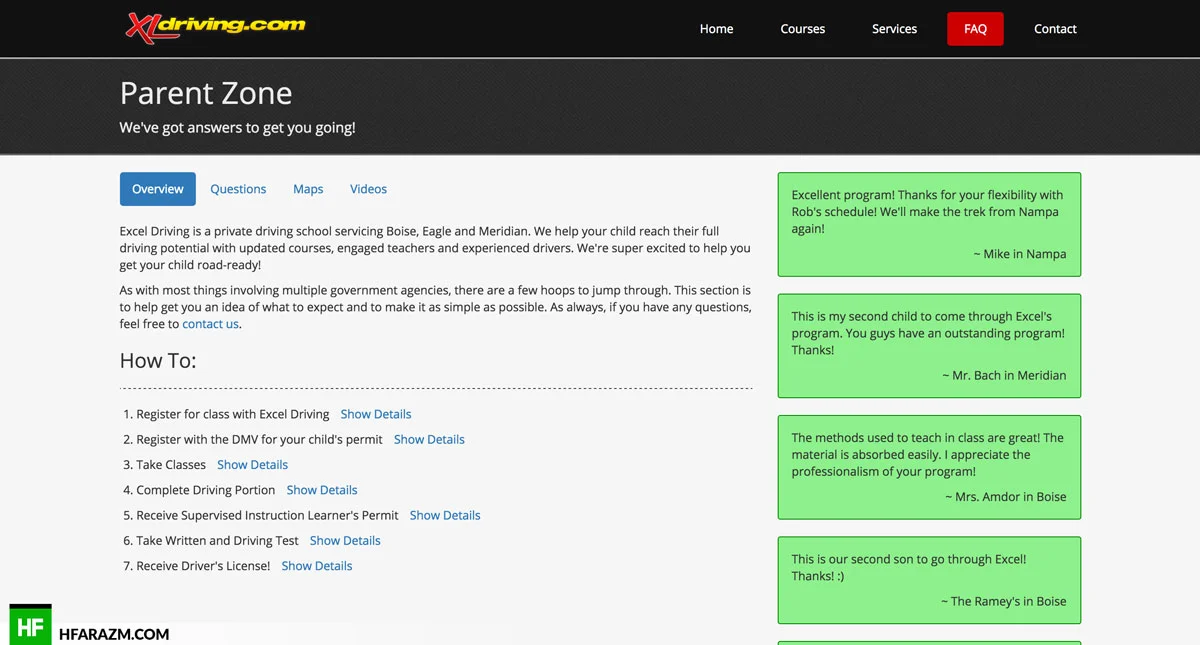Open the Home menu item
Viewport: 1200px width, 645px height.
pyautogui.click(x=716, y=29)
